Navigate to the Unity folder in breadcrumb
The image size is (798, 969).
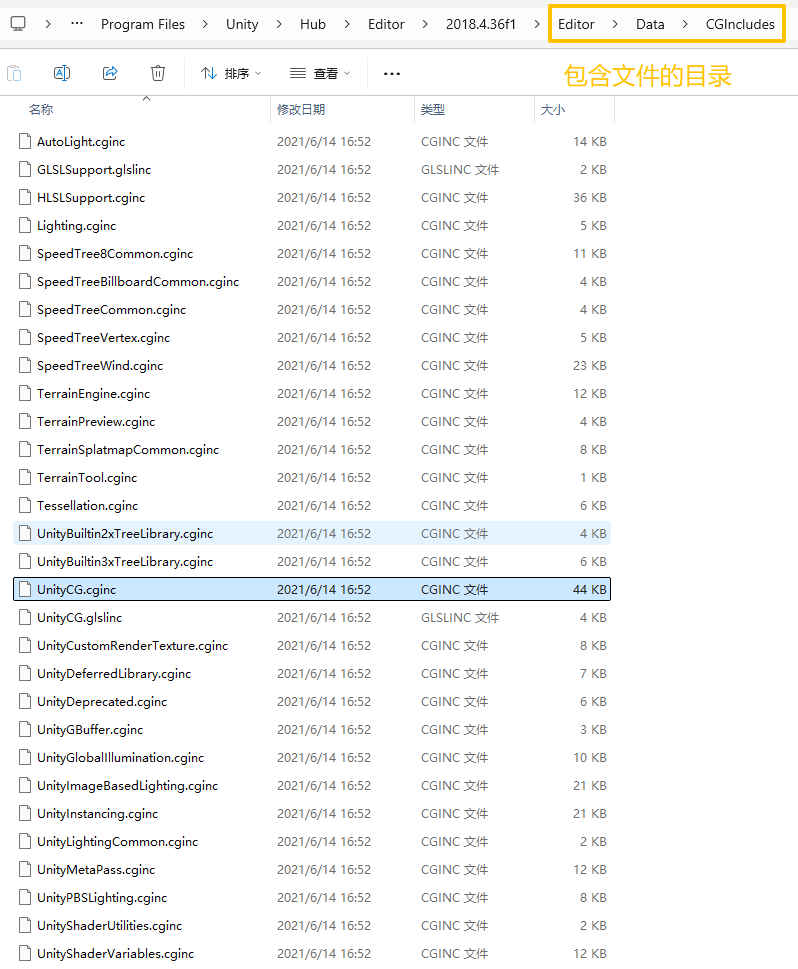click(242, 24)
